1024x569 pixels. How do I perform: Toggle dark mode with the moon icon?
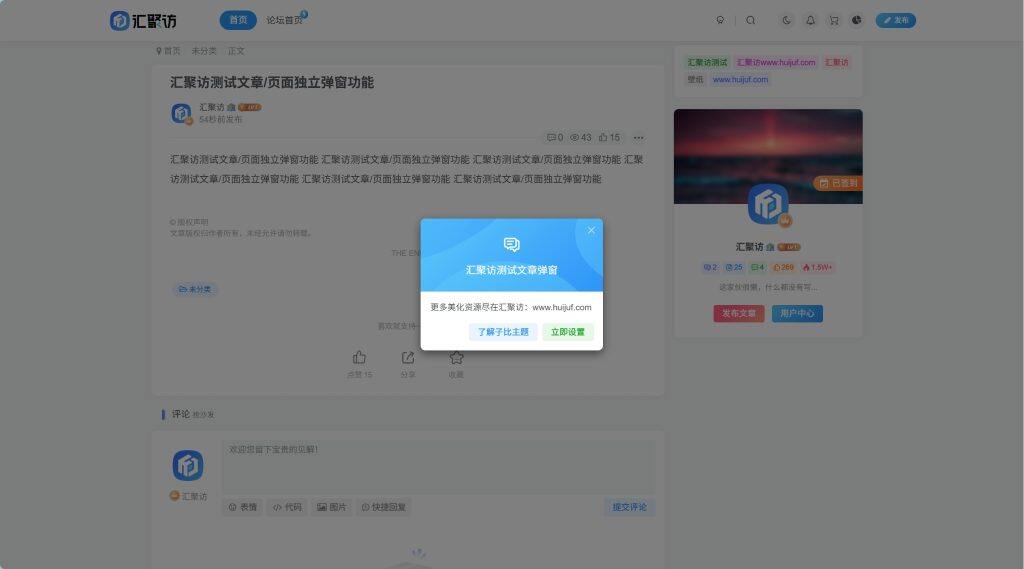[786, 20]
